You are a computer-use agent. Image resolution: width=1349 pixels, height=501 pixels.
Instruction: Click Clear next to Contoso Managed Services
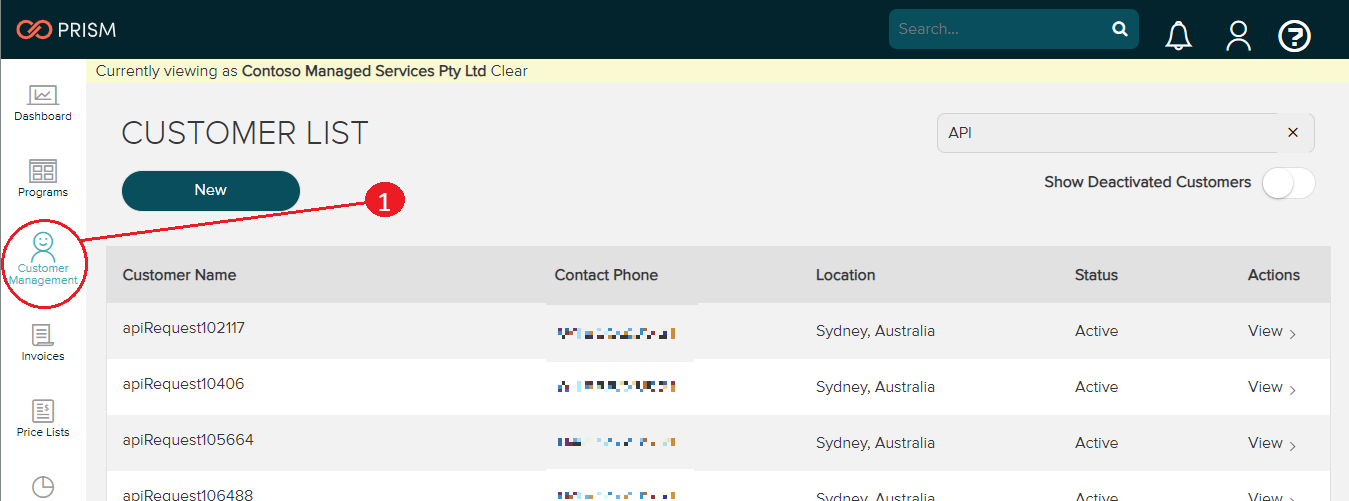coord(509,71)
